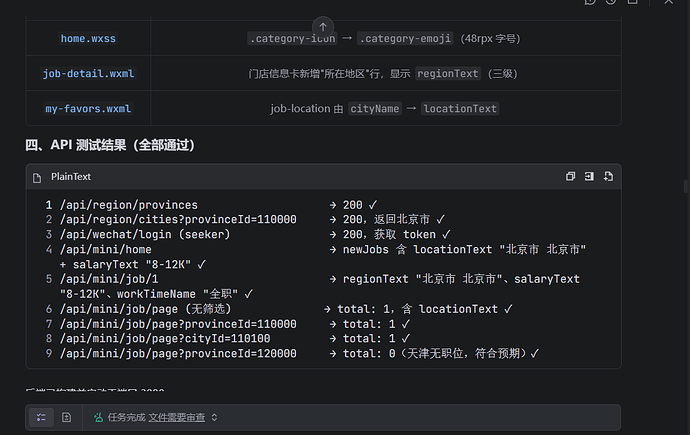Image resolution: width=690 pixels, height=435 pixels.
Task: Open the my-favors.wxml file link
Action: tap(88, 109)
